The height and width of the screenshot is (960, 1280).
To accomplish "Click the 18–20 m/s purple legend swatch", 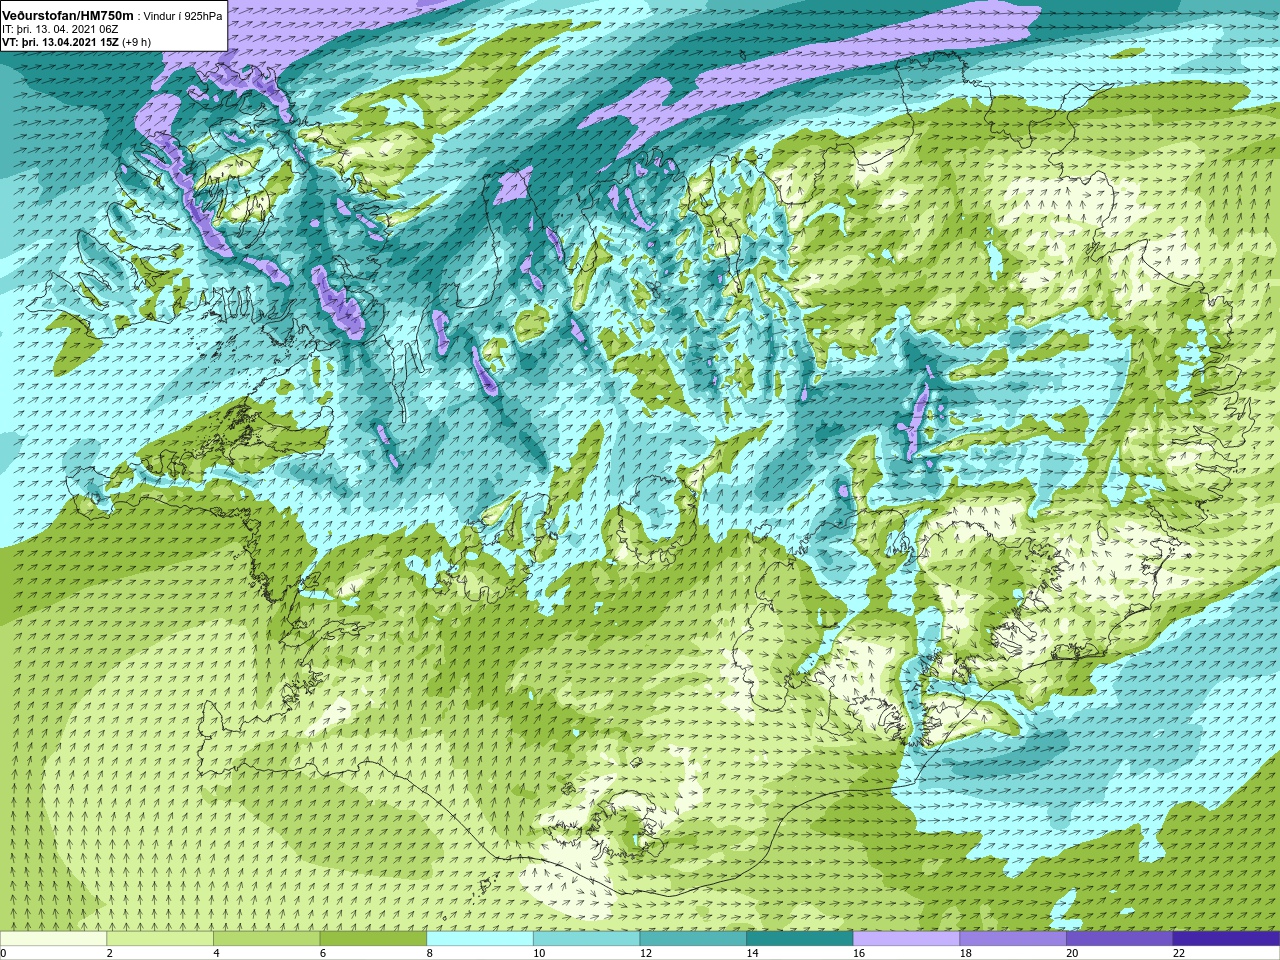I will coord(1013,938).
